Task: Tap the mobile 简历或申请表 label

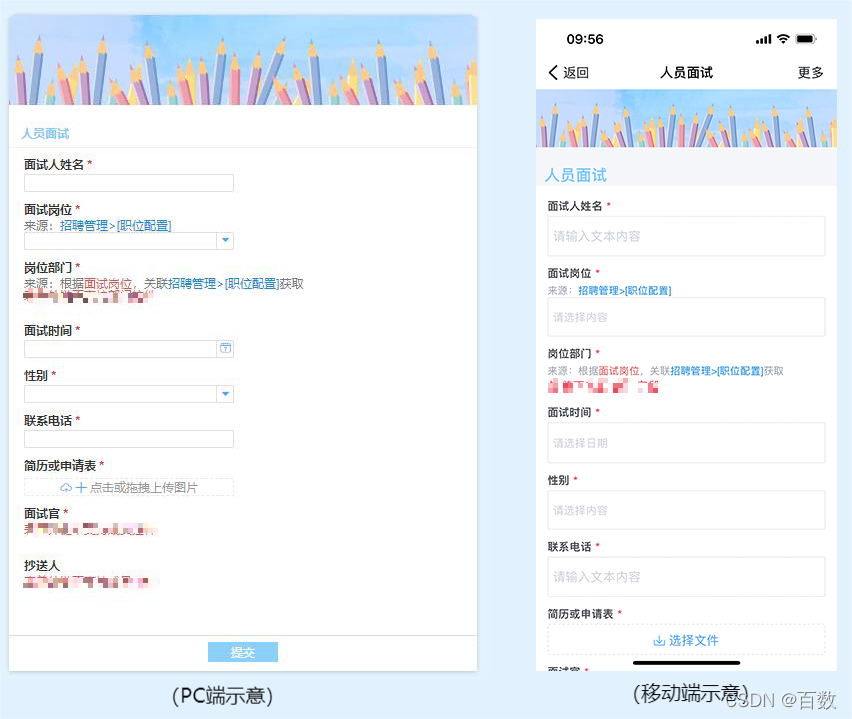Action: [580, 614]
